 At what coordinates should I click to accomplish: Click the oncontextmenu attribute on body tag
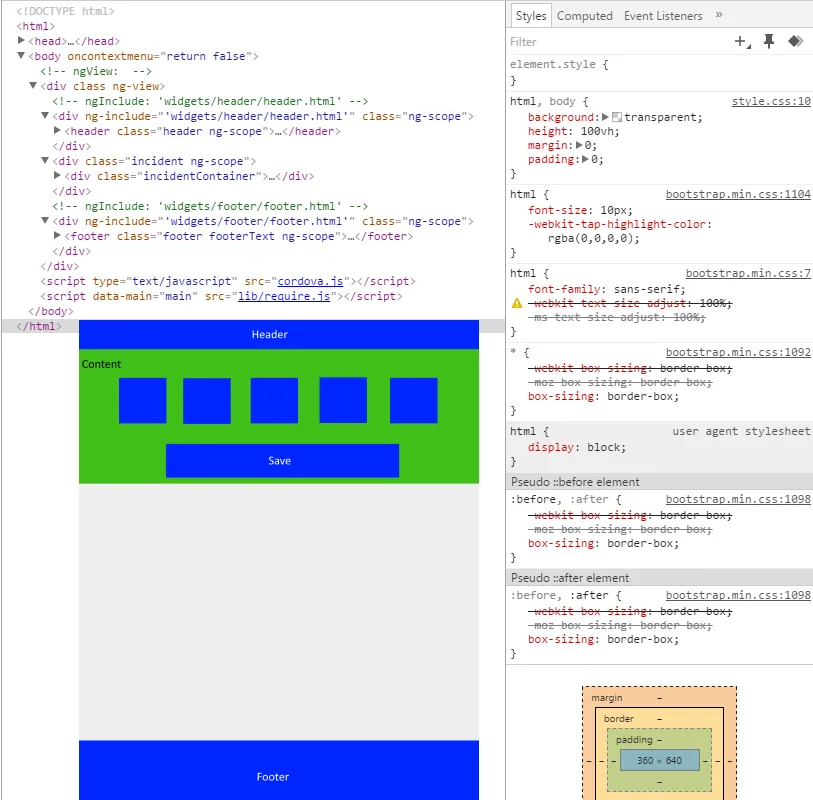pyautogui.click(x=159, y=56)
